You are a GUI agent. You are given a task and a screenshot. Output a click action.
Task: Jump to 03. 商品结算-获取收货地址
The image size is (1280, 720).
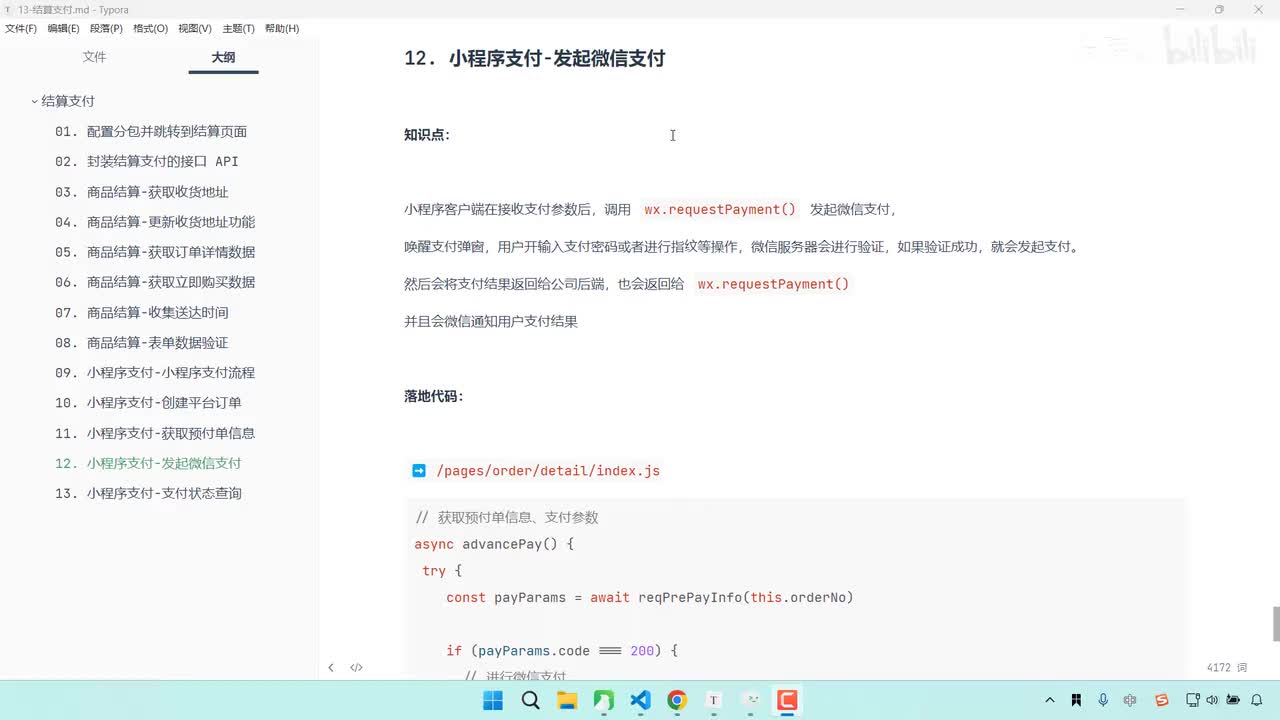click(x=142, y=192)
